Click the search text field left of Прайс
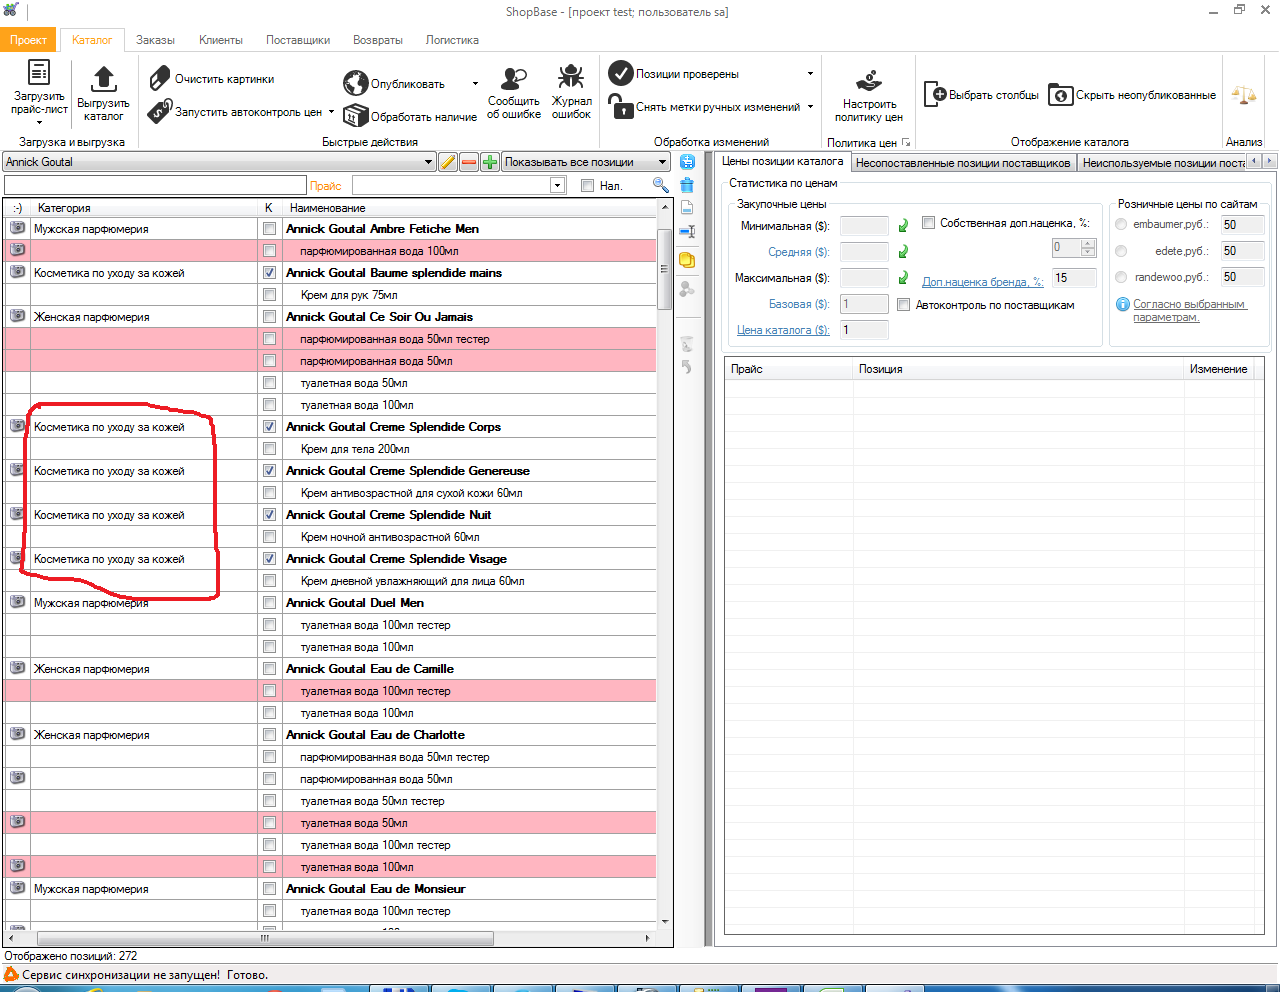The height and width of the screenshot is (992, 1280). [x=155, y=185]
